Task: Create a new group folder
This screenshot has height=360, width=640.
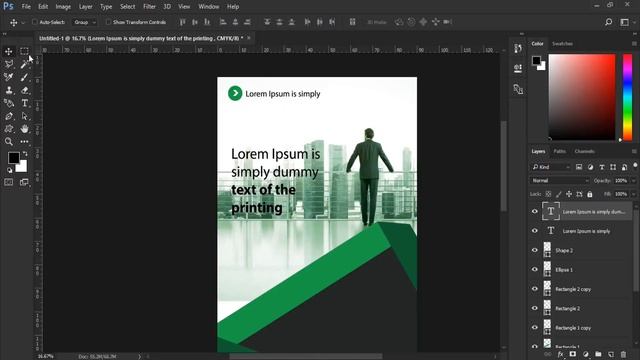Action: [598, 354]
